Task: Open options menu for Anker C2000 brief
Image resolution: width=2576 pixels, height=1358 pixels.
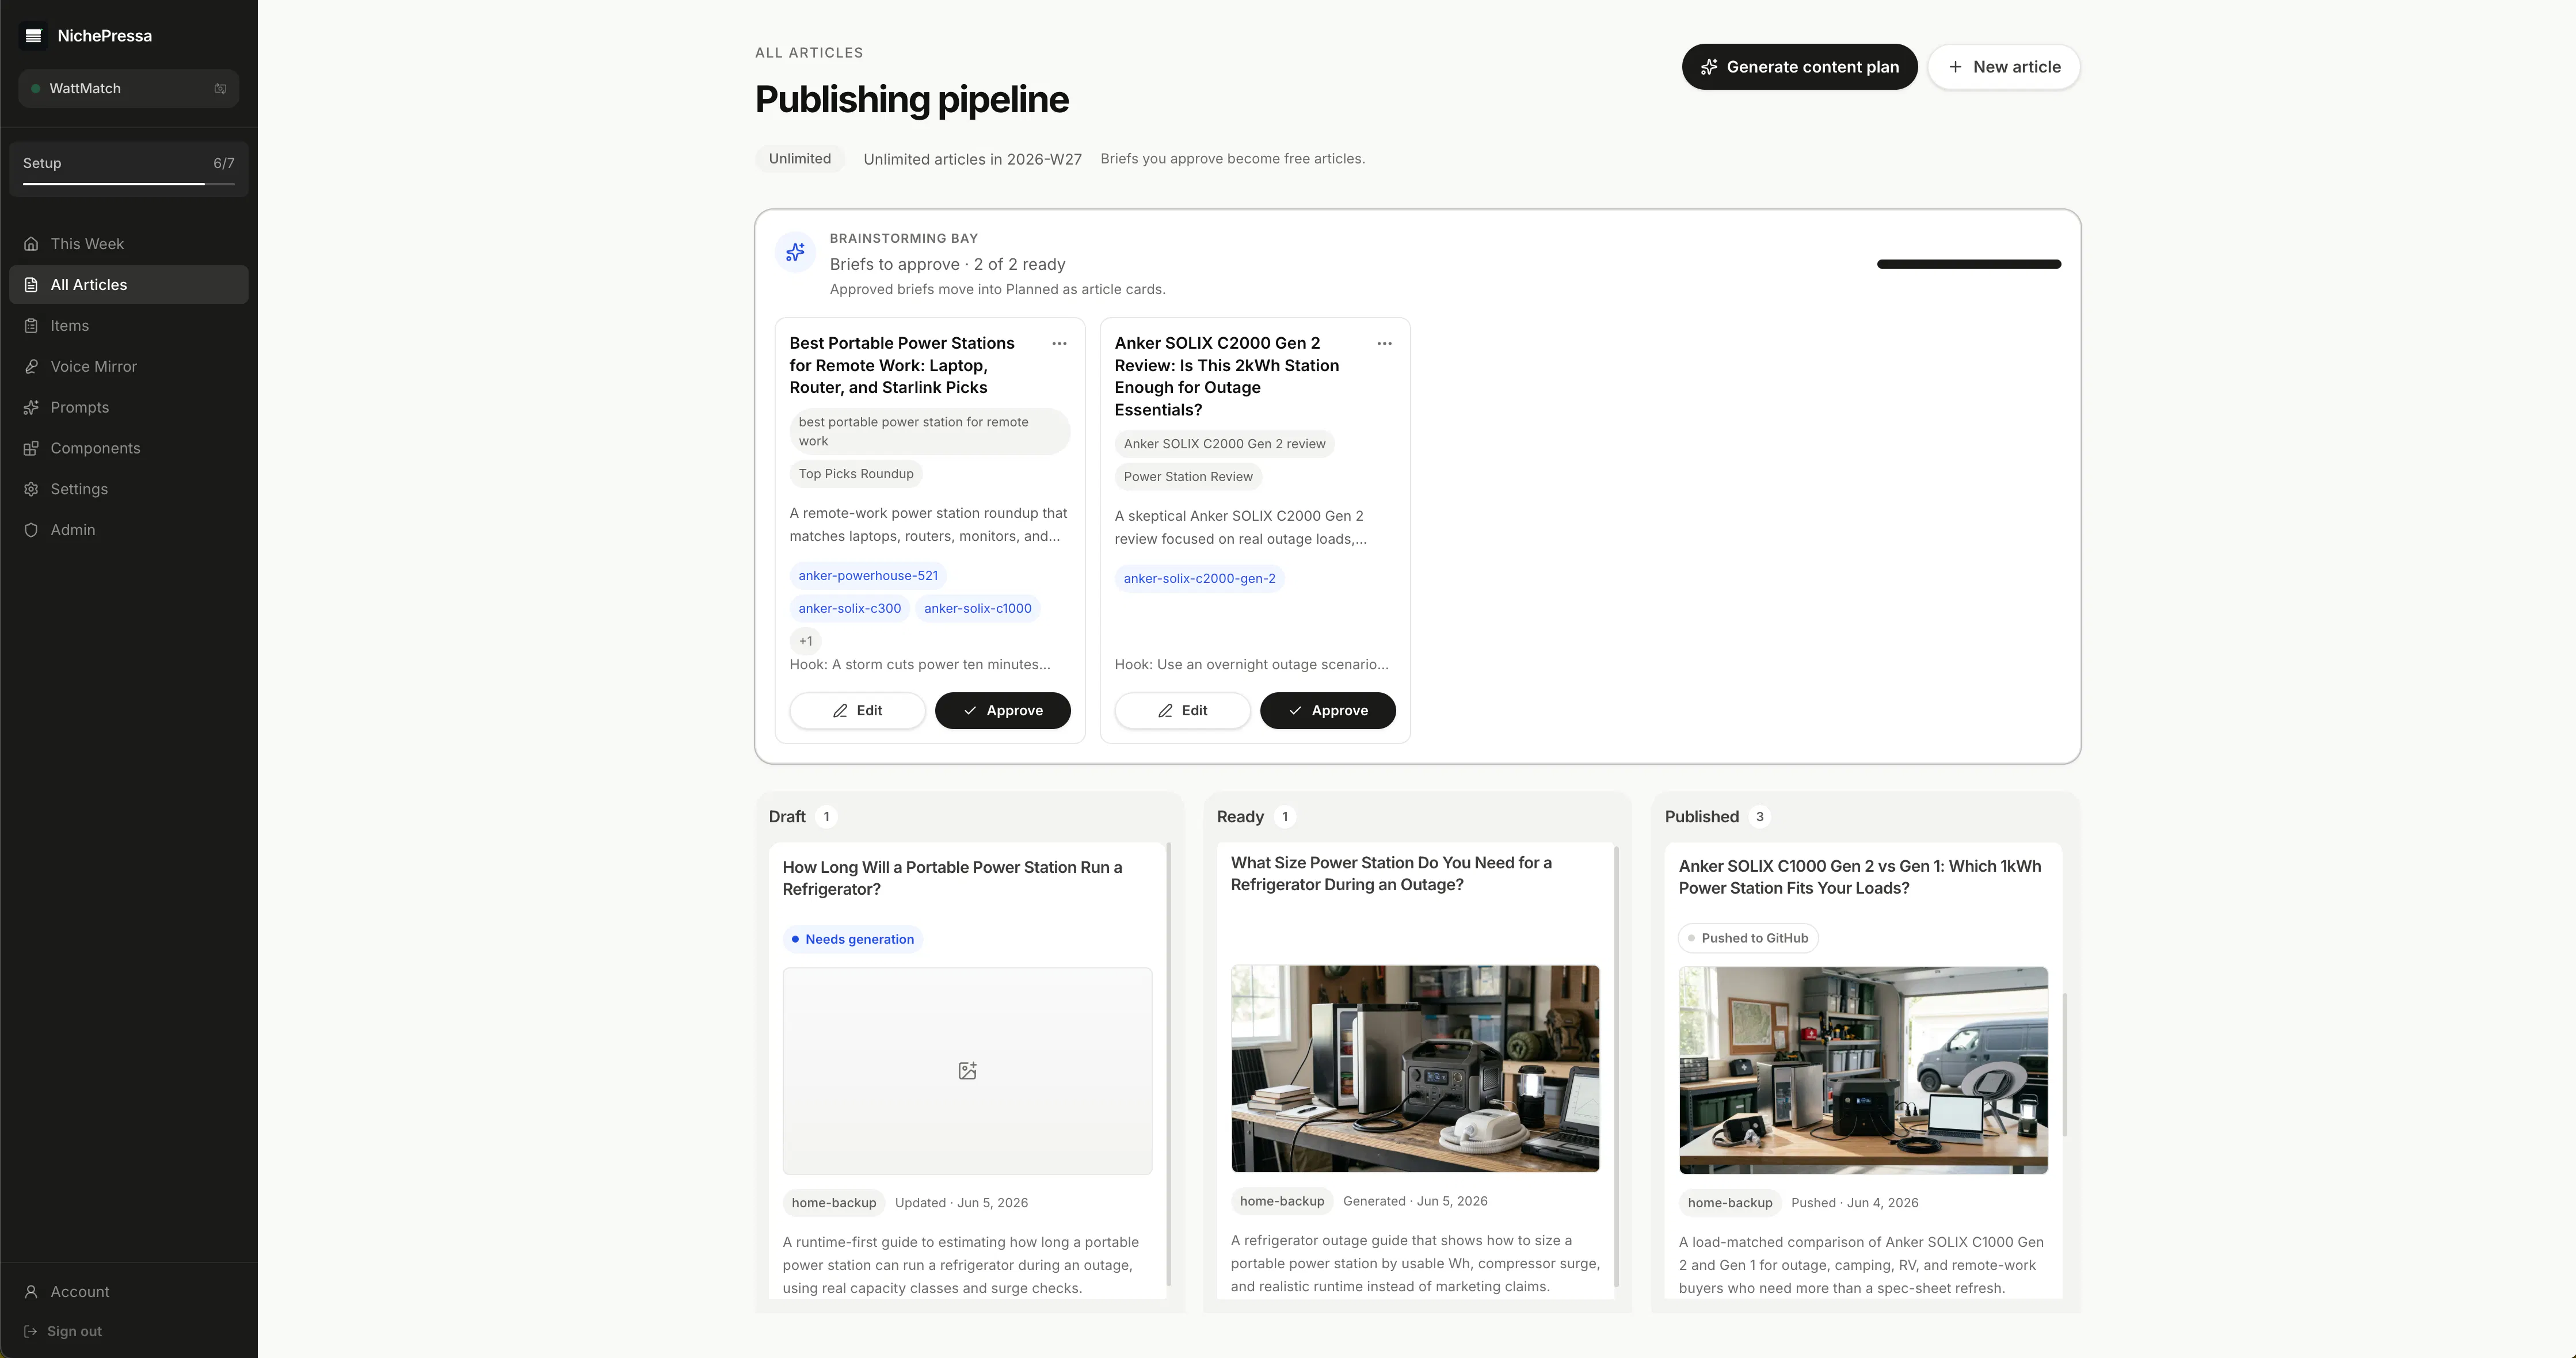Action: click(x=1384, y=343)
